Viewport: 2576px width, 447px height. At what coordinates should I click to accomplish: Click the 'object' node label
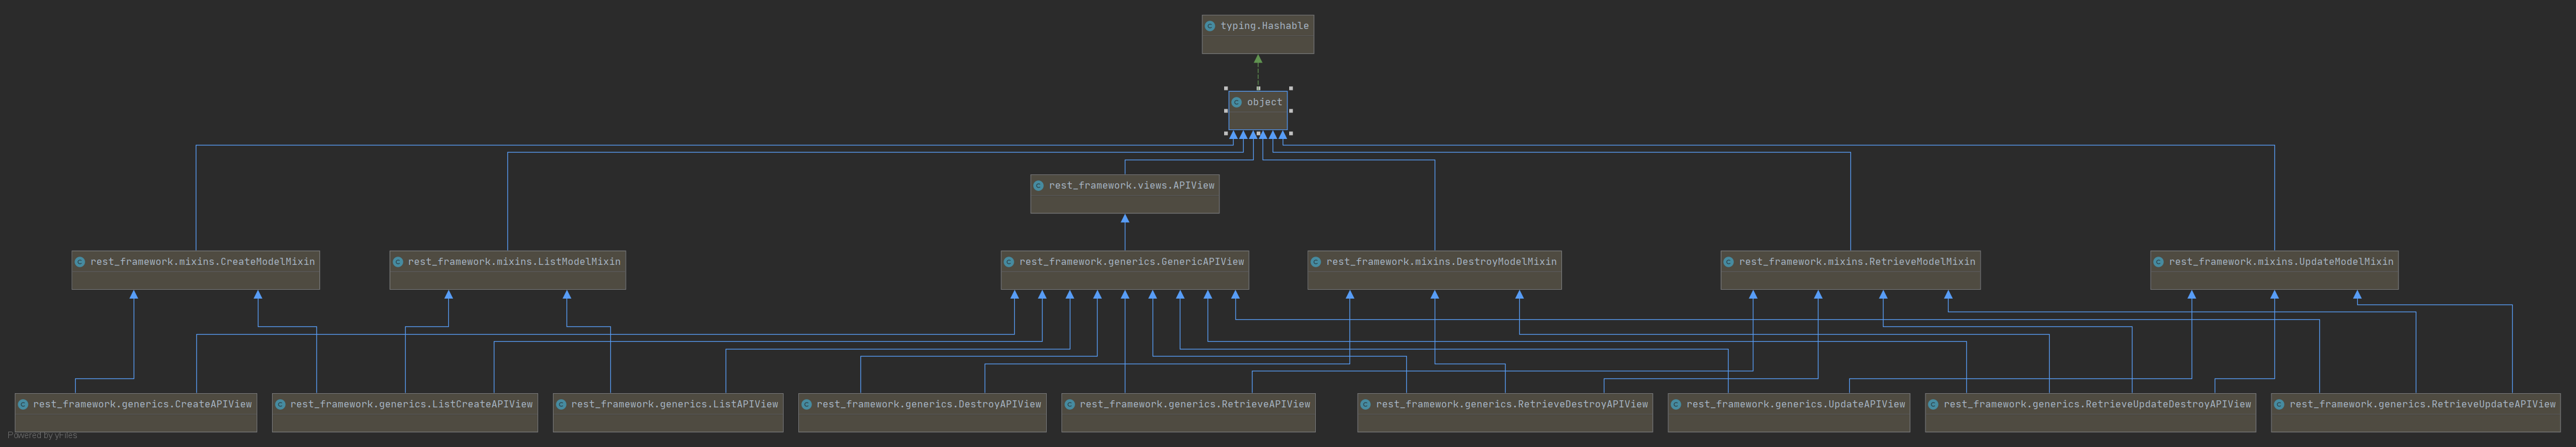[x=1264, y=102]
